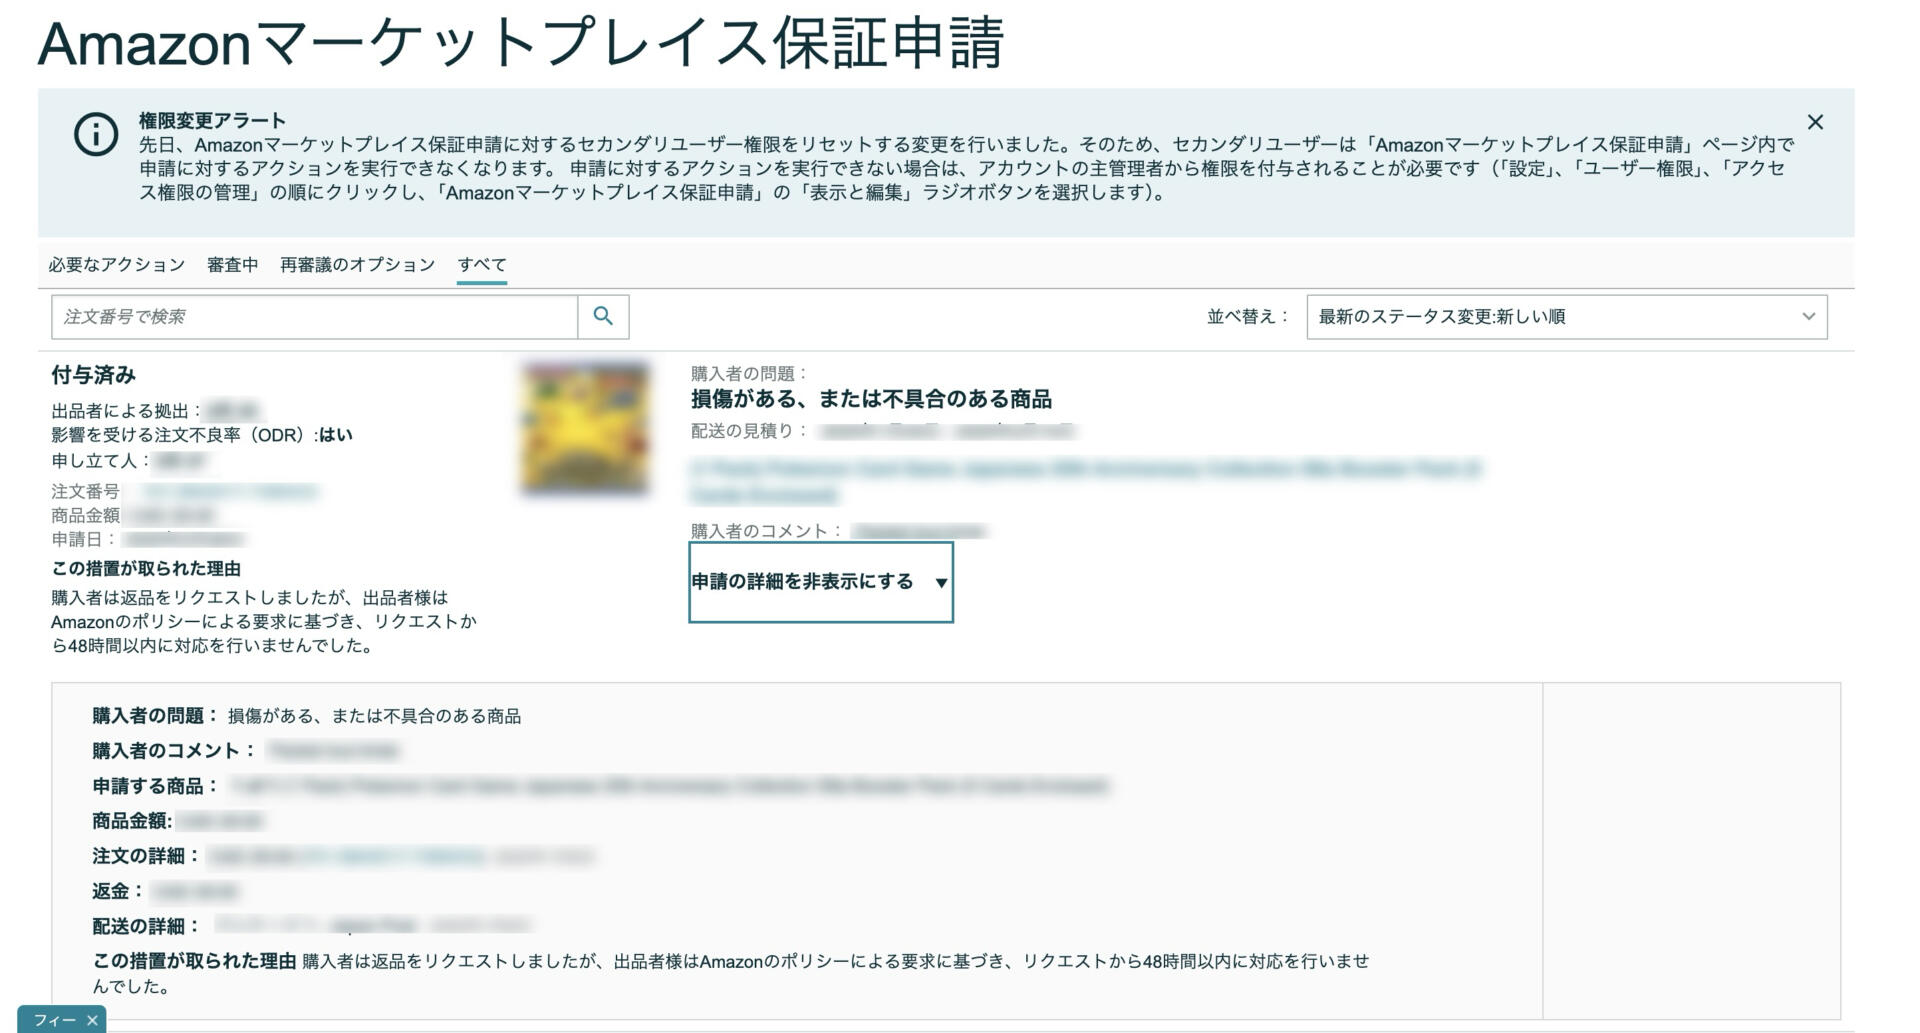The height and width of the screenshot is (1033, 1920).
Task: Click the 付与済み status heading
Action: click(x=93, y=375)
